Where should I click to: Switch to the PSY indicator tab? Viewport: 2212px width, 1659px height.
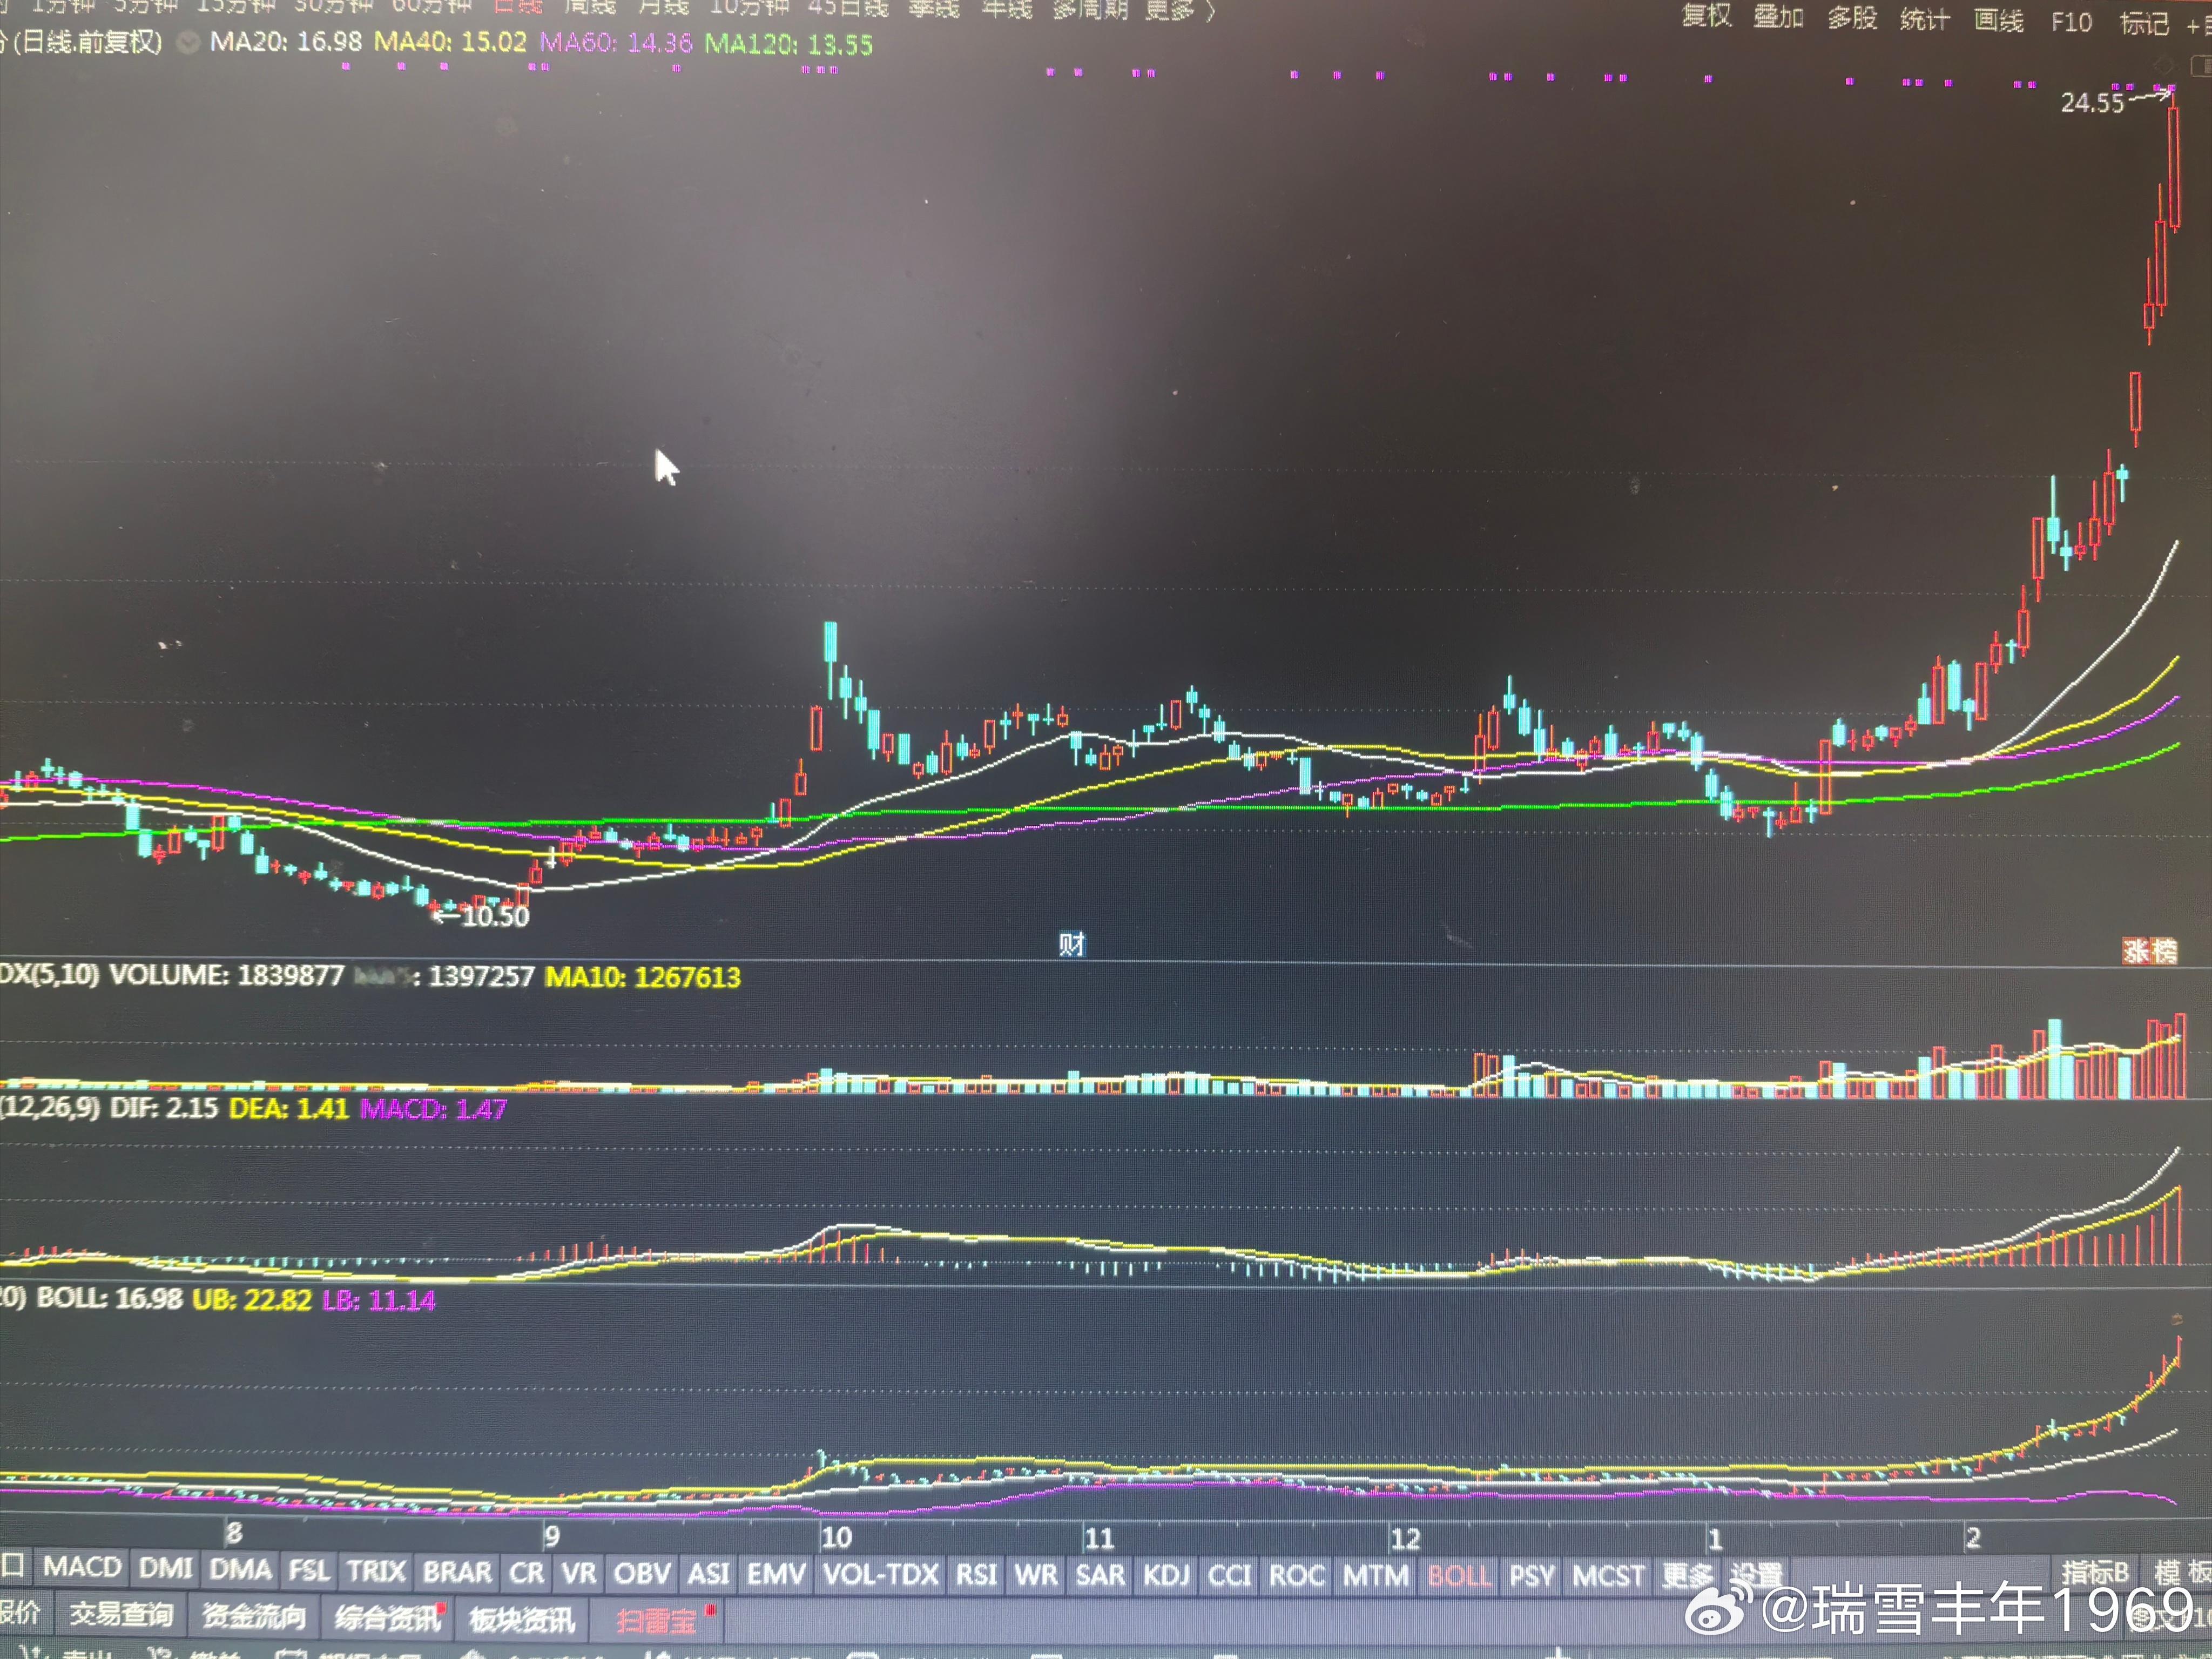pos(1532,1576)
